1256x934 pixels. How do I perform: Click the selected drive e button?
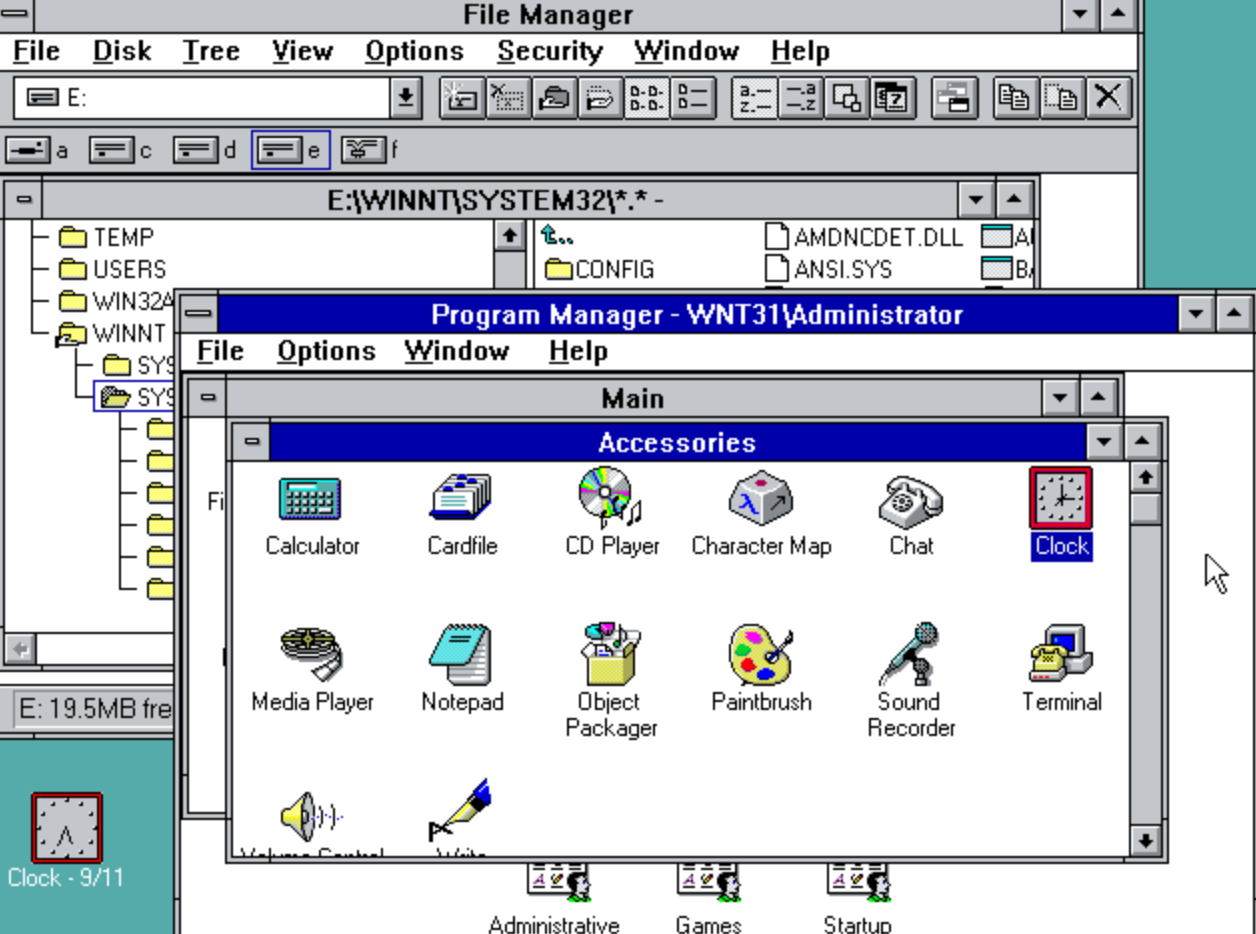(x=290, y=150)
